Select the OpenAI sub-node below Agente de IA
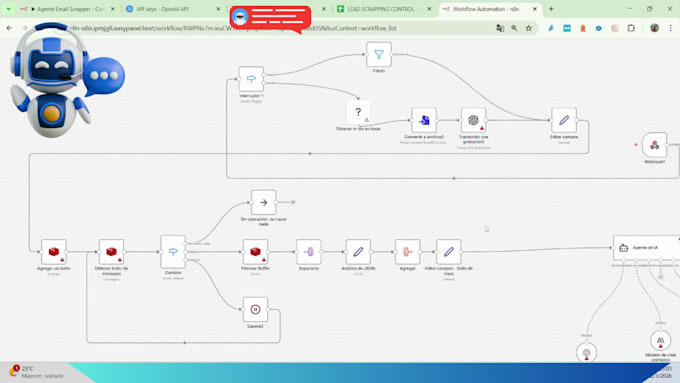680x383 pixels. tap(587, 352)
